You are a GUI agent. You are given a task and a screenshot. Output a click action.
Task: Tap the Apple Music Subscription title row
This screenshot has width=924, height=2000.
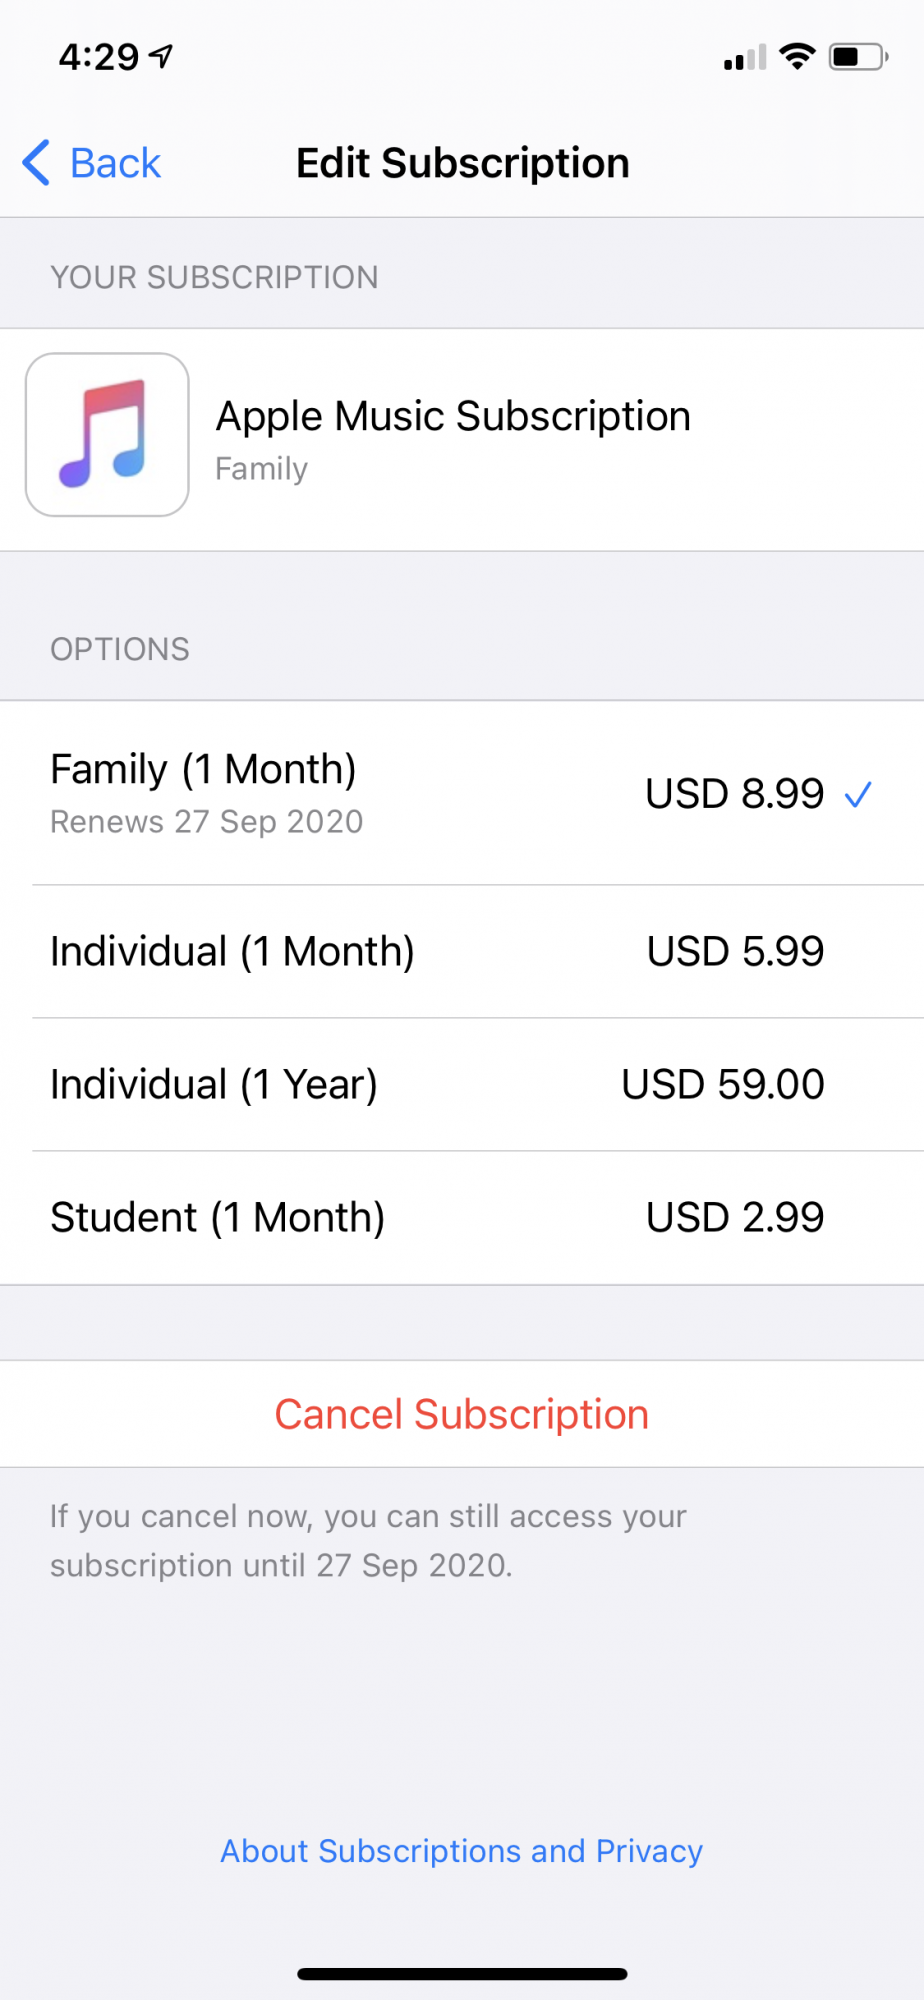(x=462, y=440)
